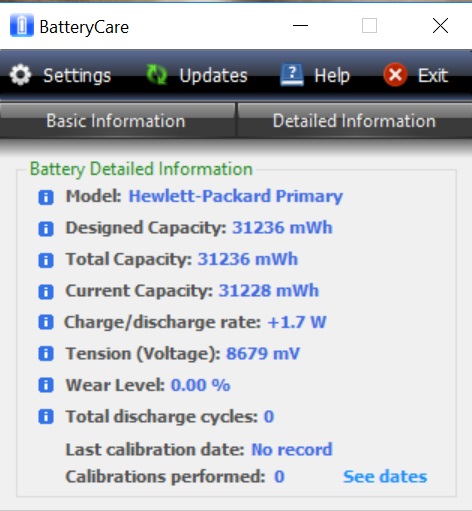Click the BatteryCare title bar app icon
The height and width of the screenshot is (511, 472).
22,25
